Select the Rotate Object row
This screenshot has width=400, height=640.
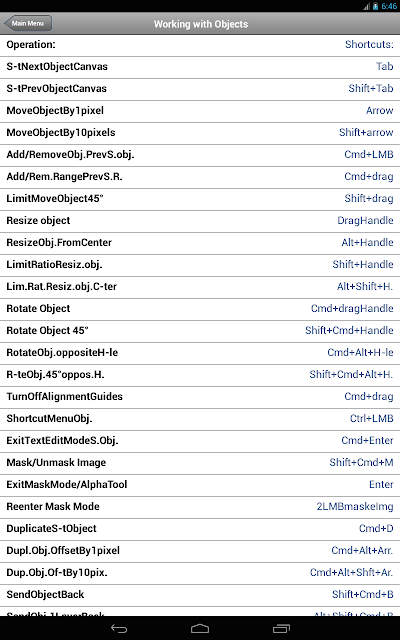[x=200, y=309]
